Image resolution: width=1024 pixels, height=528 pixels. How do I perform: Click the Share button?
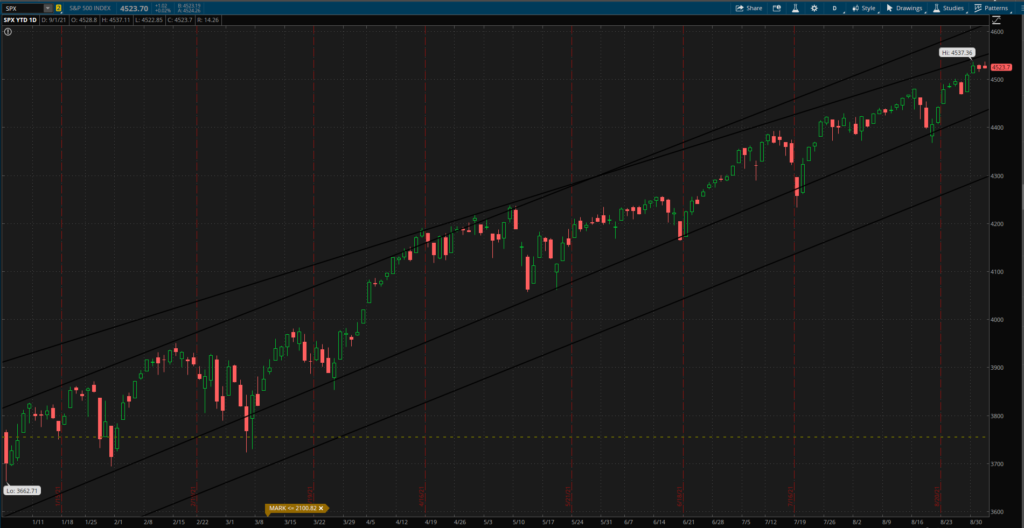click(749, 8)
